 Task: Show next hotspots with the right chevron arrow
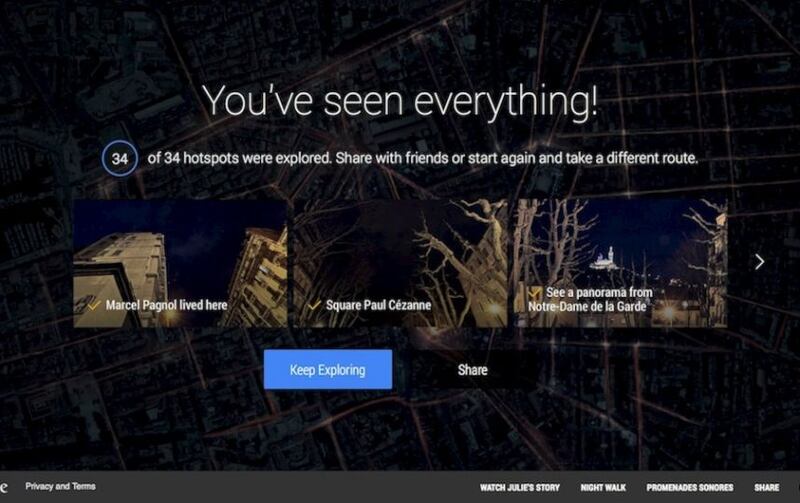[760, 262]
